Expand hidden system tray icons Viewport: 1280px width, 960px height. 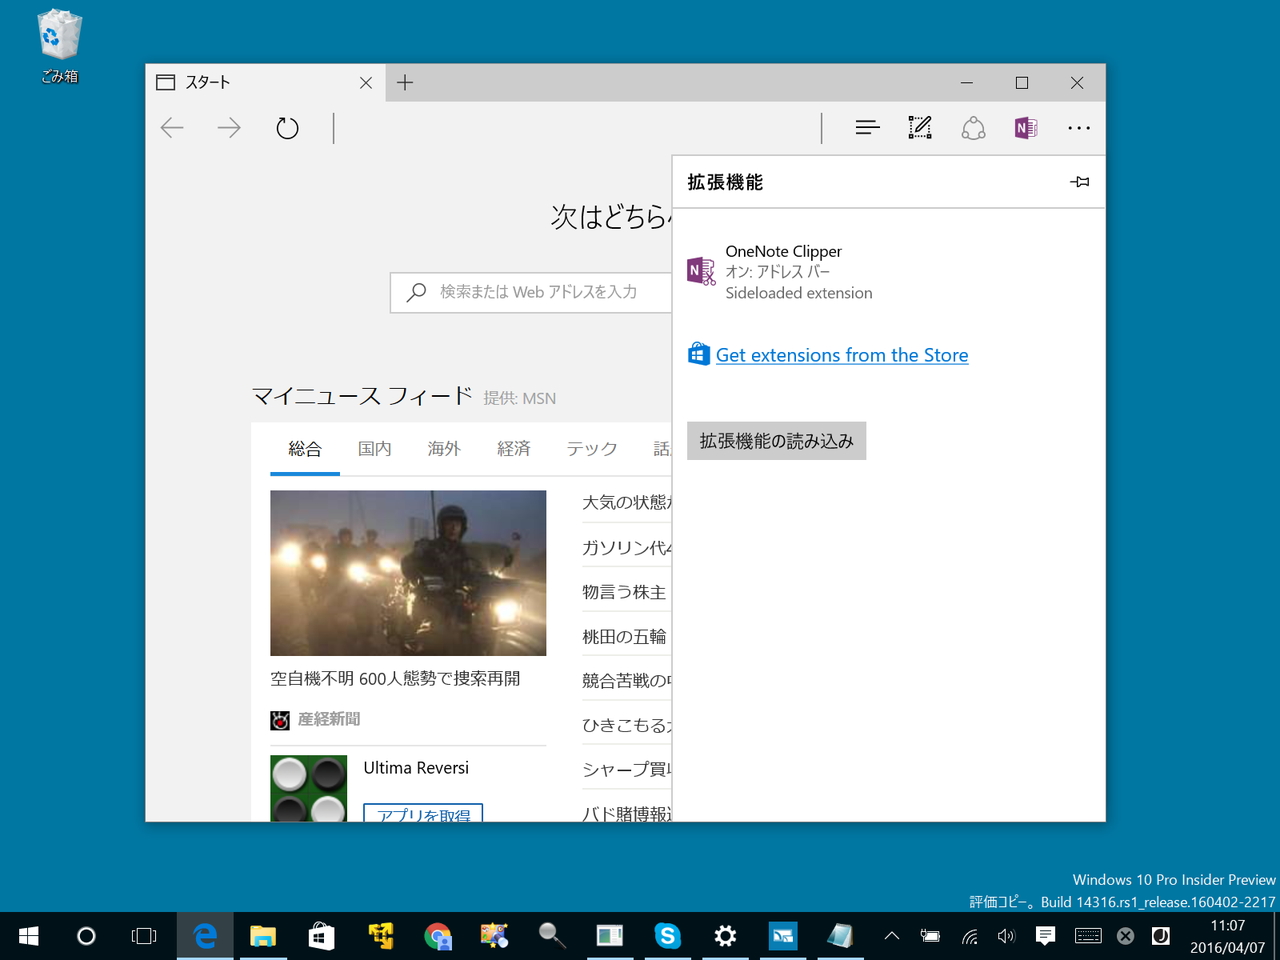(x=890, y=936)
